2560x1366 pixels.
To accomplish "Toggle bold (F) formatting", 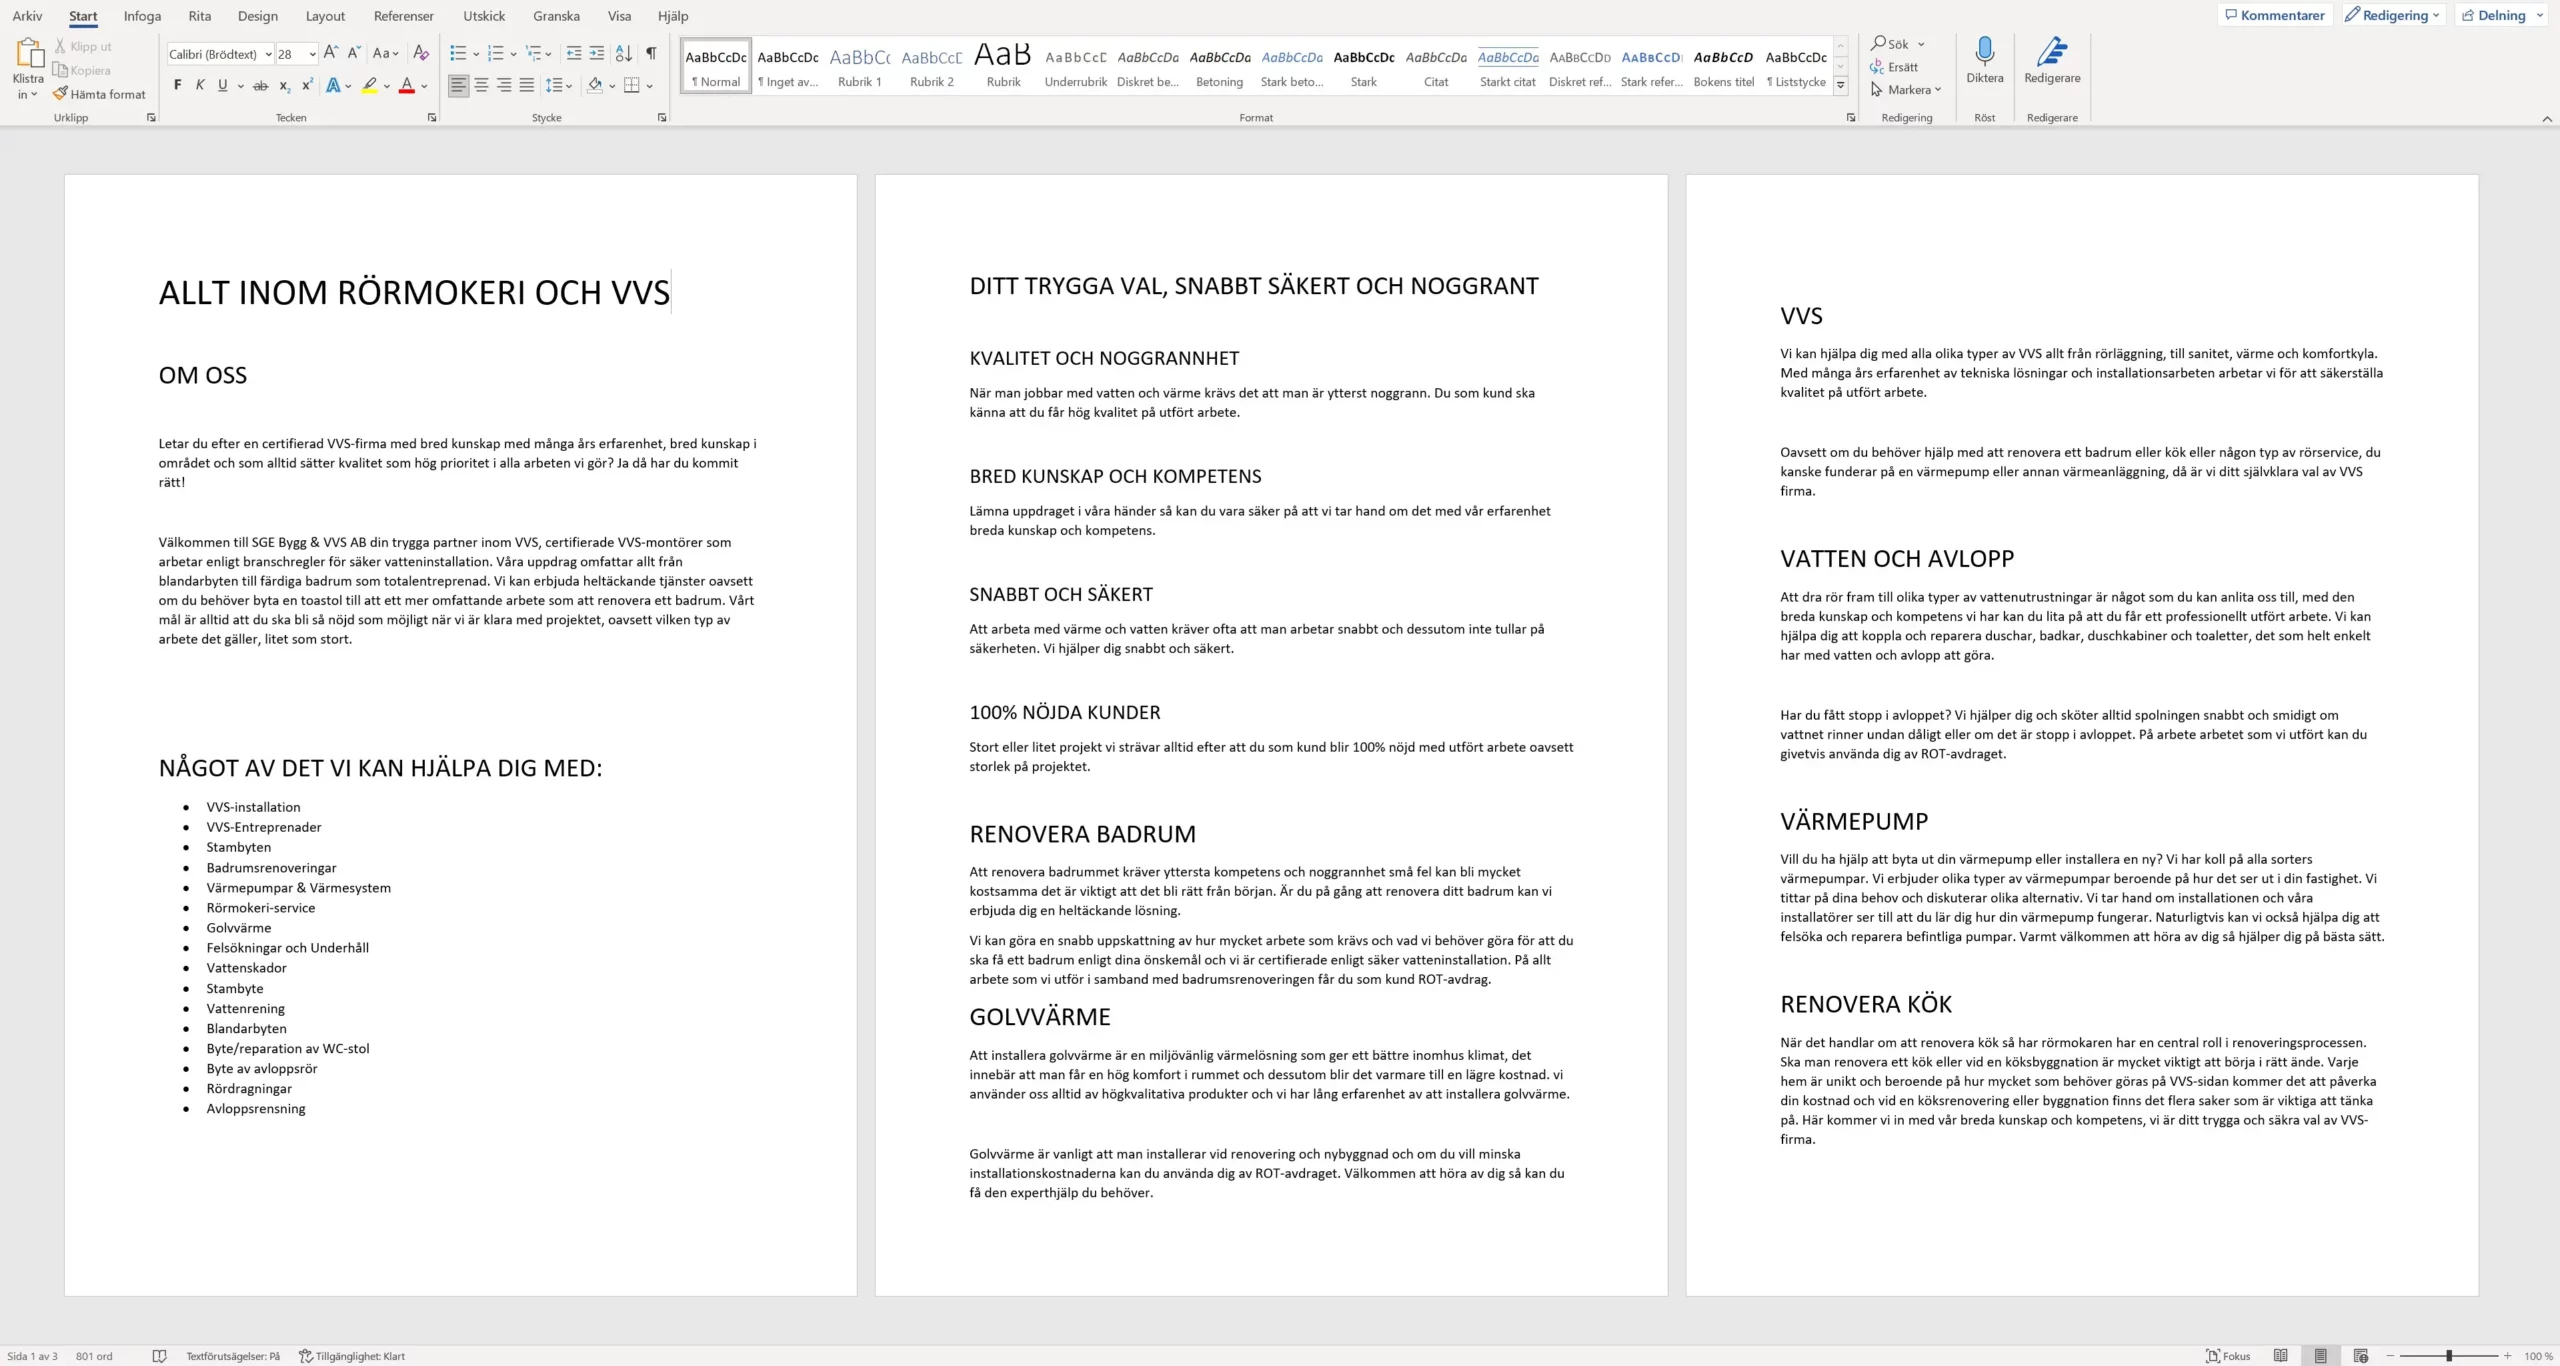I will pos(178,86).
